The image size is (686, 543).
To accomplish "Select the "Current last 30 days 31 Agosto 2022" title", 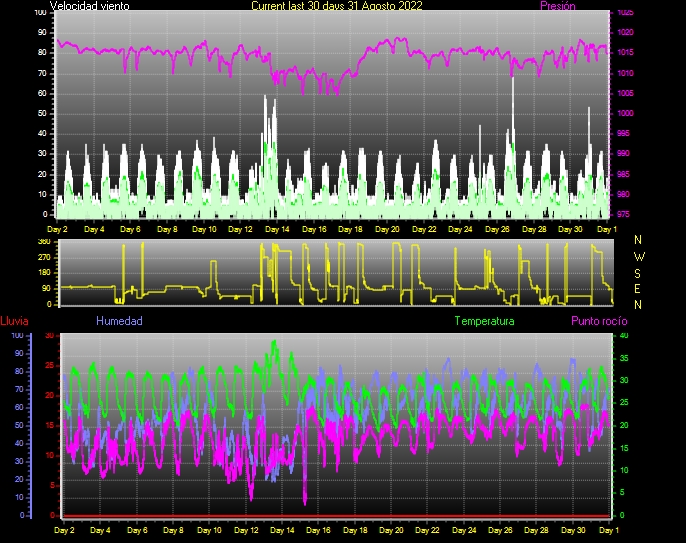I will pos(337,6).
